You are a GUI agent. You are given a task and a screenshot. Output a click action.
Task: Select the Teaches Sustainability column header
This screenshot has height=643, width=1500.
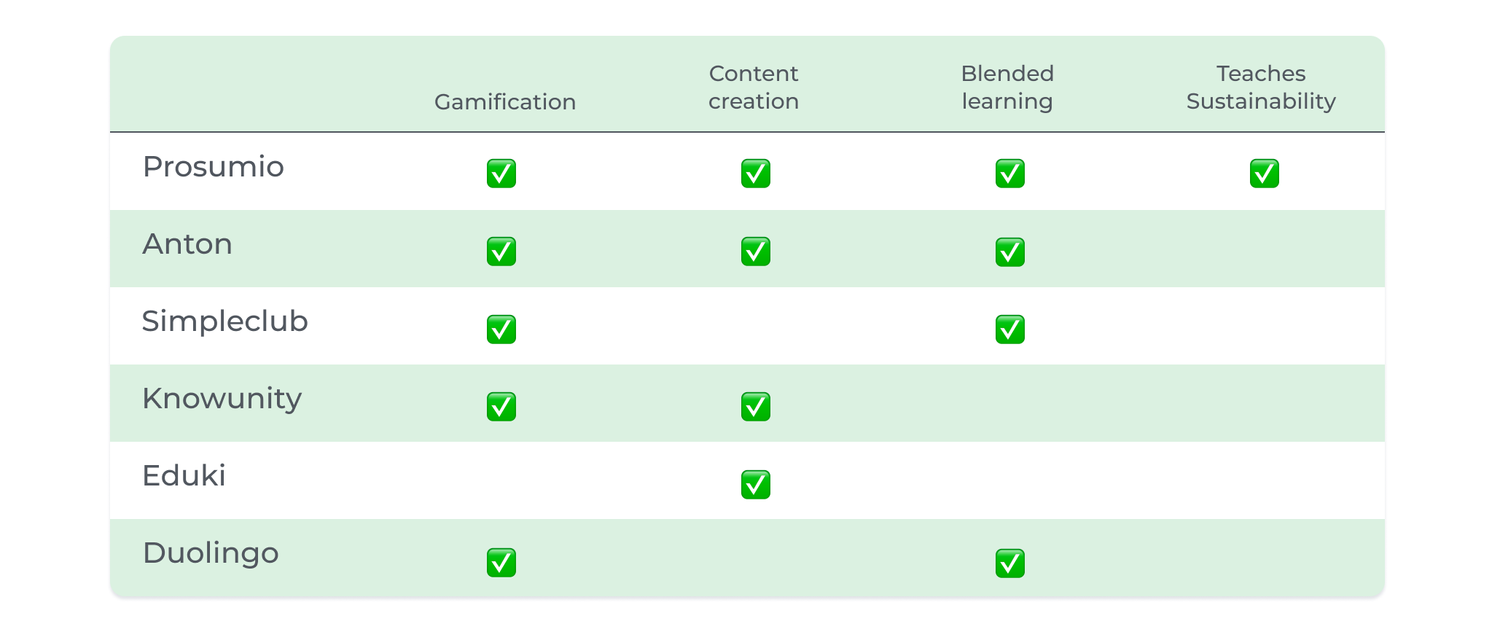point(1261,88)
